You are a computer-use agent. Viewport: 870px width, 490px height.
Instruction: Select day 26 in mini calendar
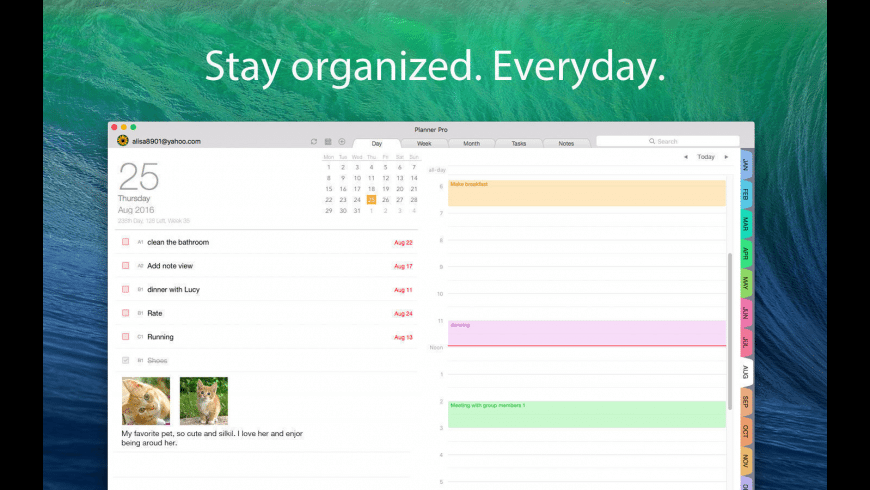(386, 200)
